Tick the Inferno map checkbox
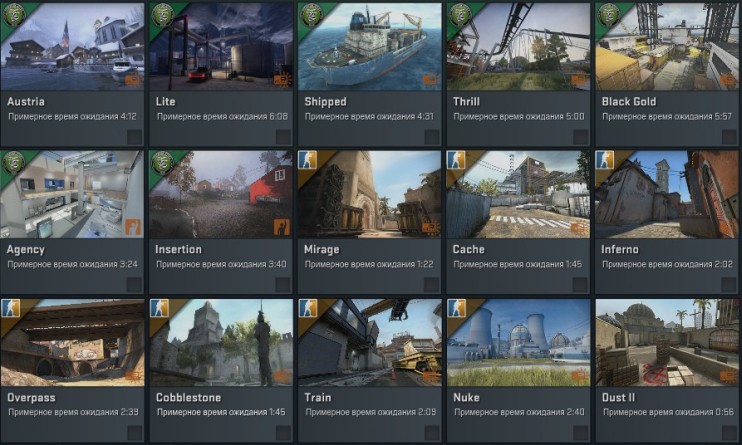The image size is (742, 445). tap(729, 285)
